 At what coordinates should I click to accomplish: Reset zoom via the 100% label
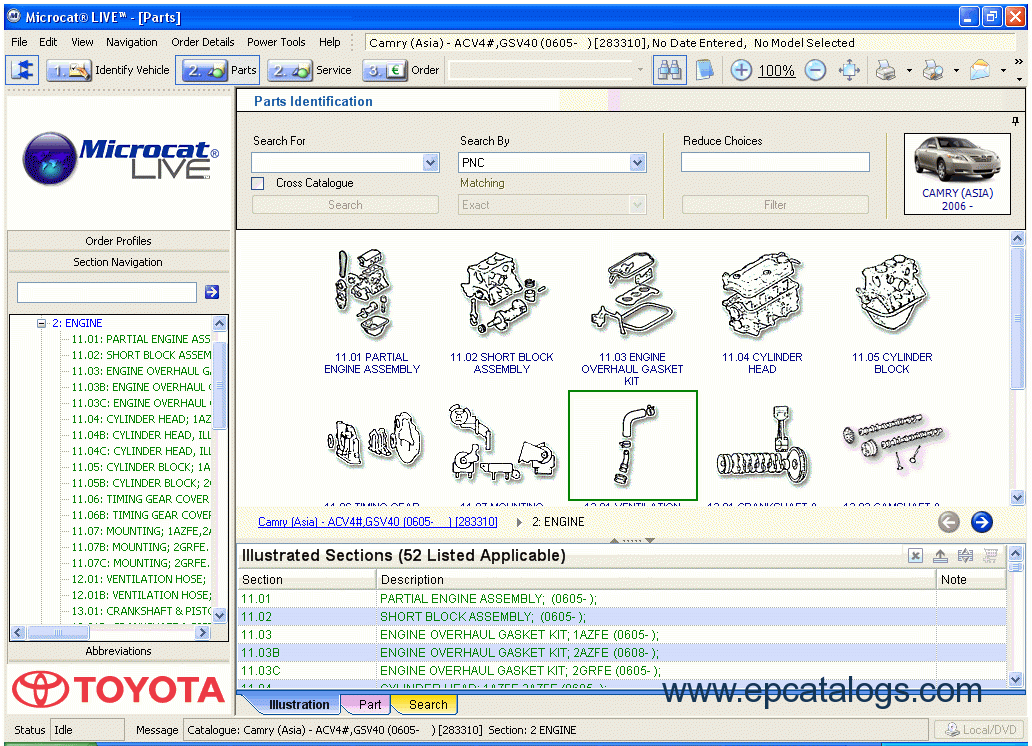[777, 70]
